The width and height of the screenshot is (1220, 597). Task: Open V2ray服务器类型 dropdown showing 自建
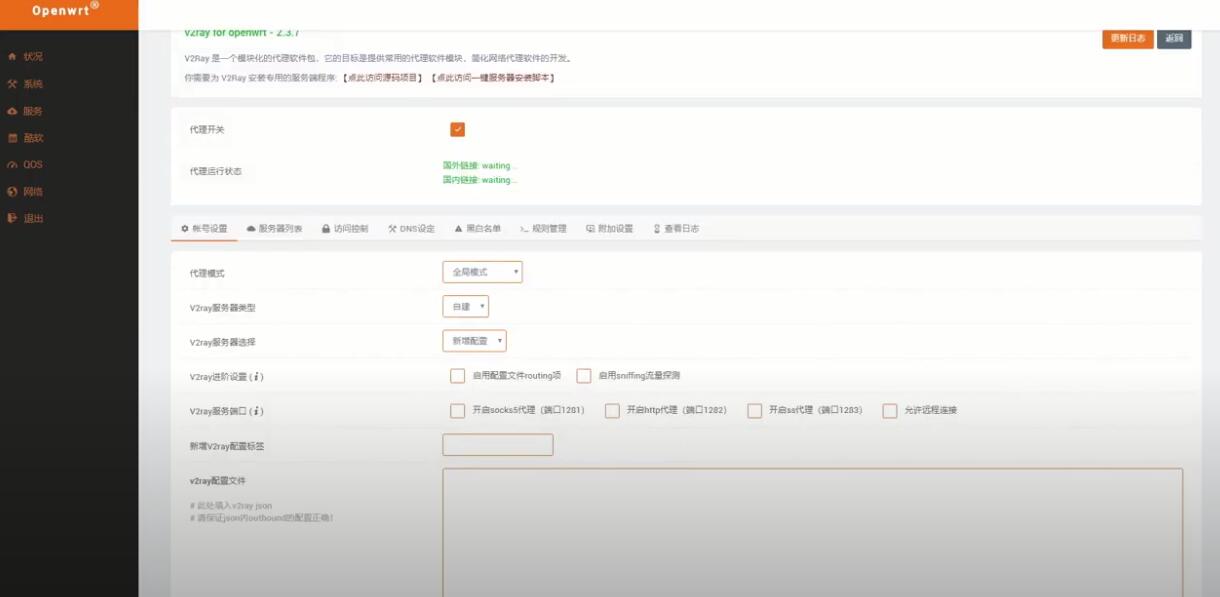(465, 307)
